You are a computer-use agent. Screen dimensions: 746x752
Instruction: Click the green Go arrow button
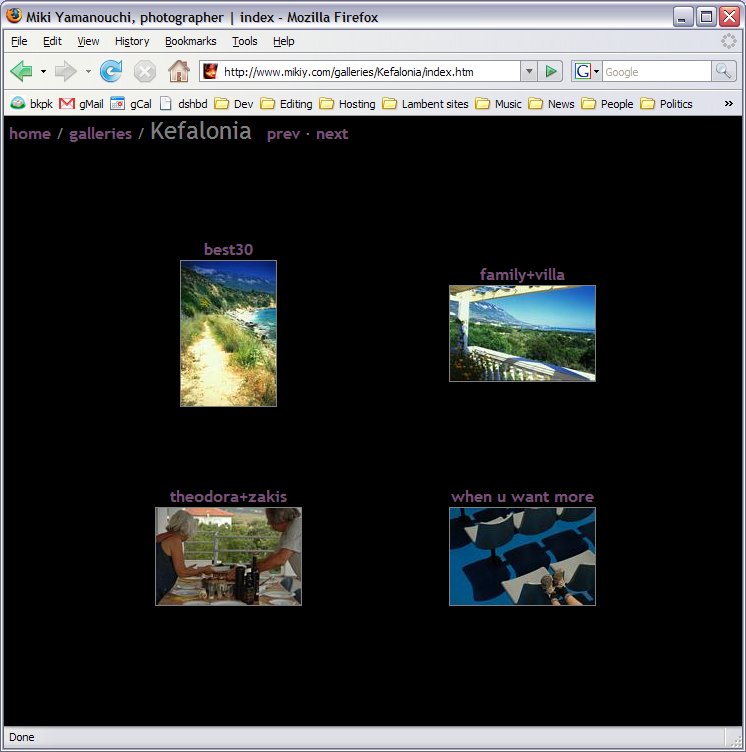click(x=551, y=71)
